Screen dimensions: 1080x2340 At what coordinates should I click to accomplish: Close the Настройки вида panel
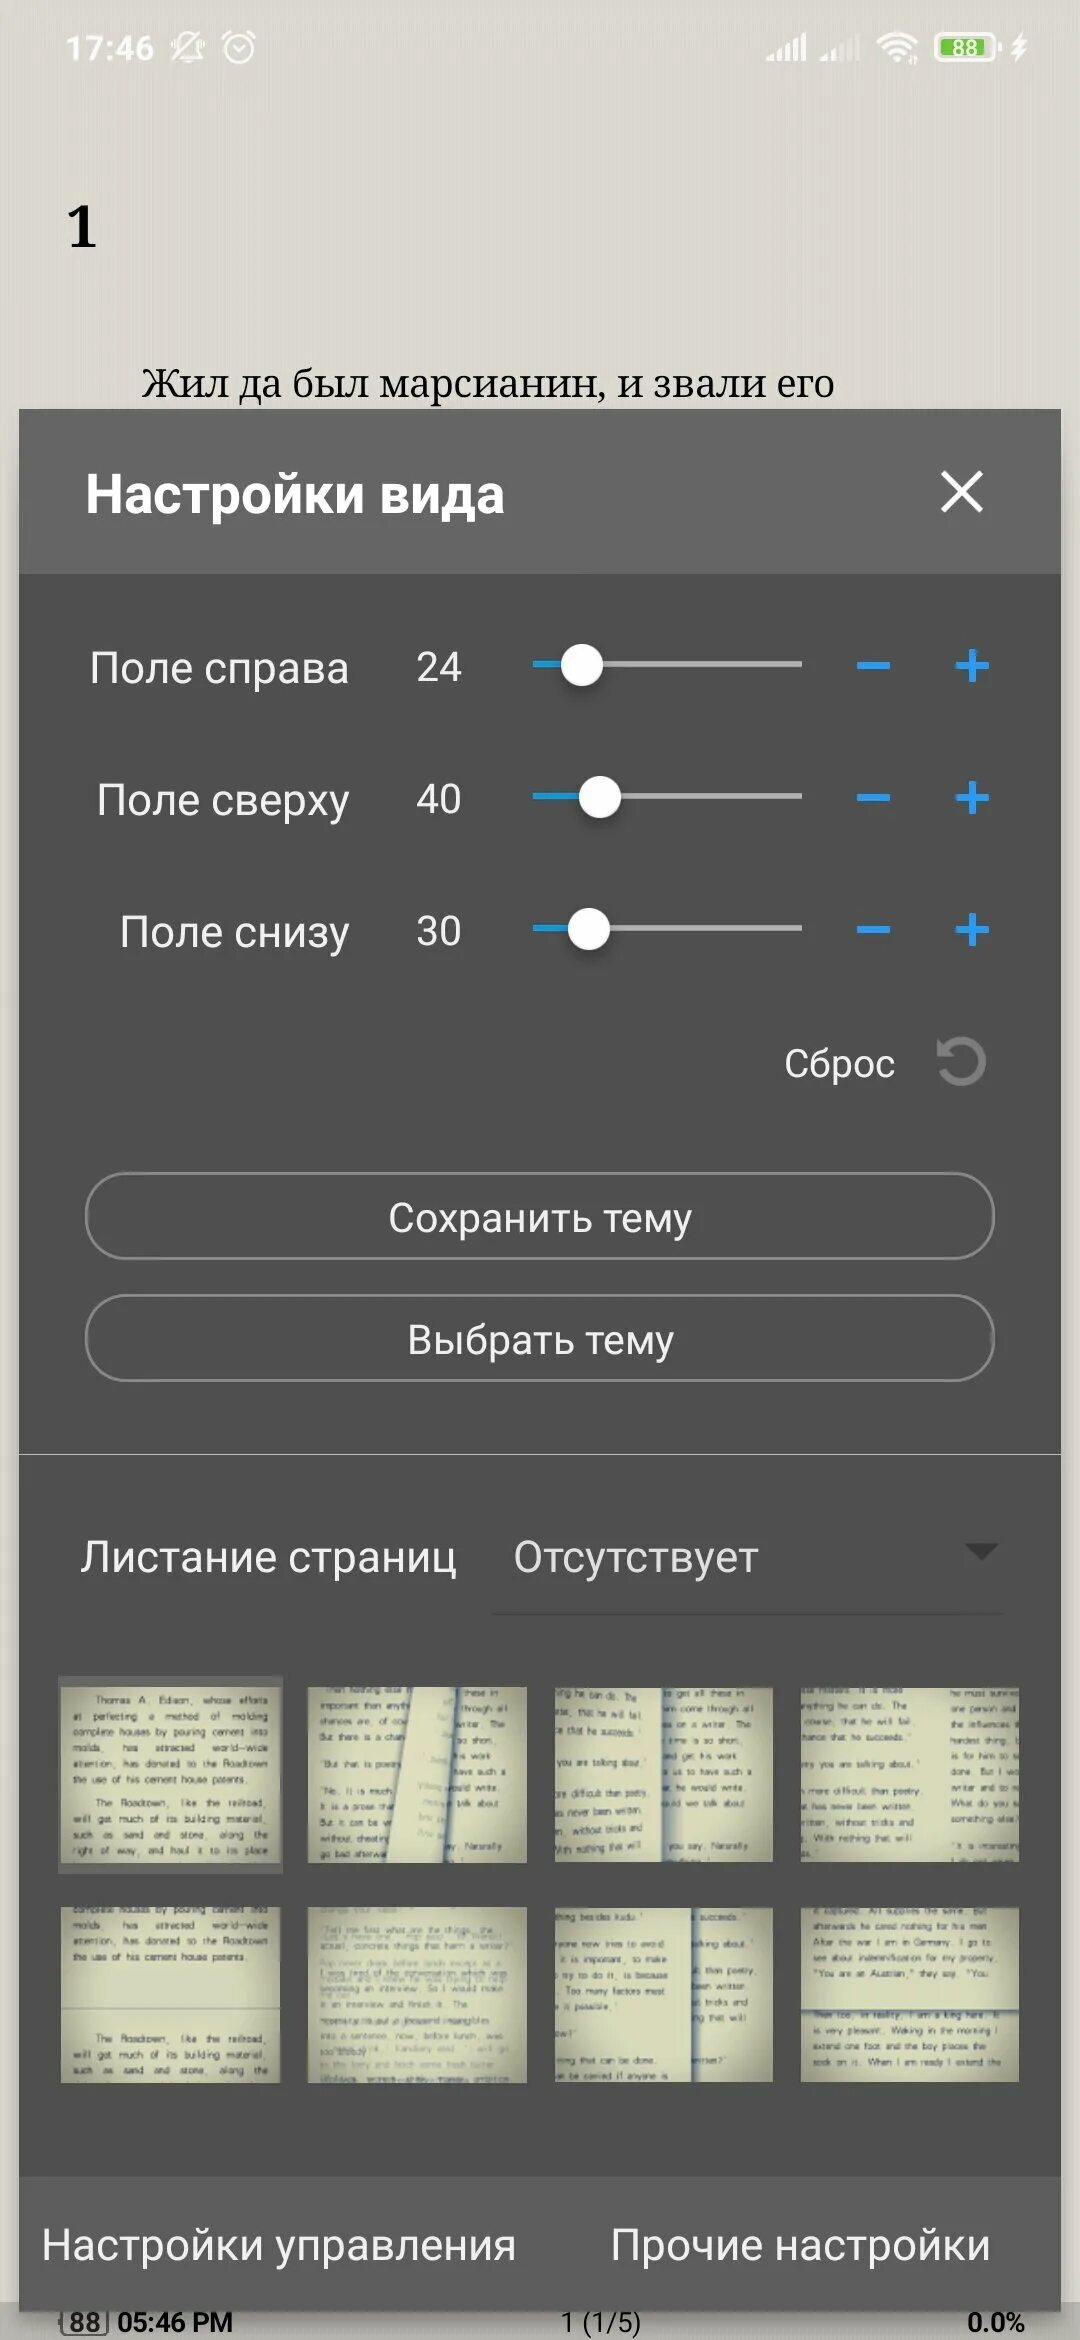962,492
